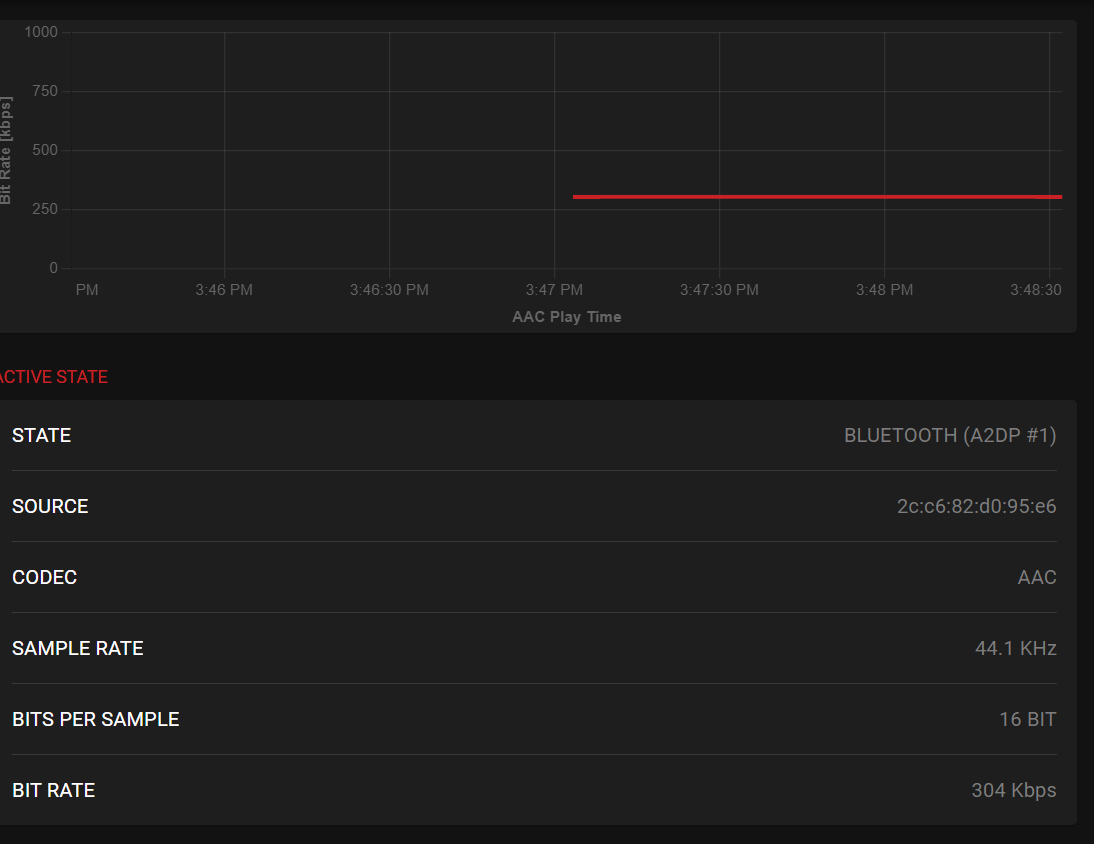Click the BITS PER SAMPLE row label

[96, 719]
